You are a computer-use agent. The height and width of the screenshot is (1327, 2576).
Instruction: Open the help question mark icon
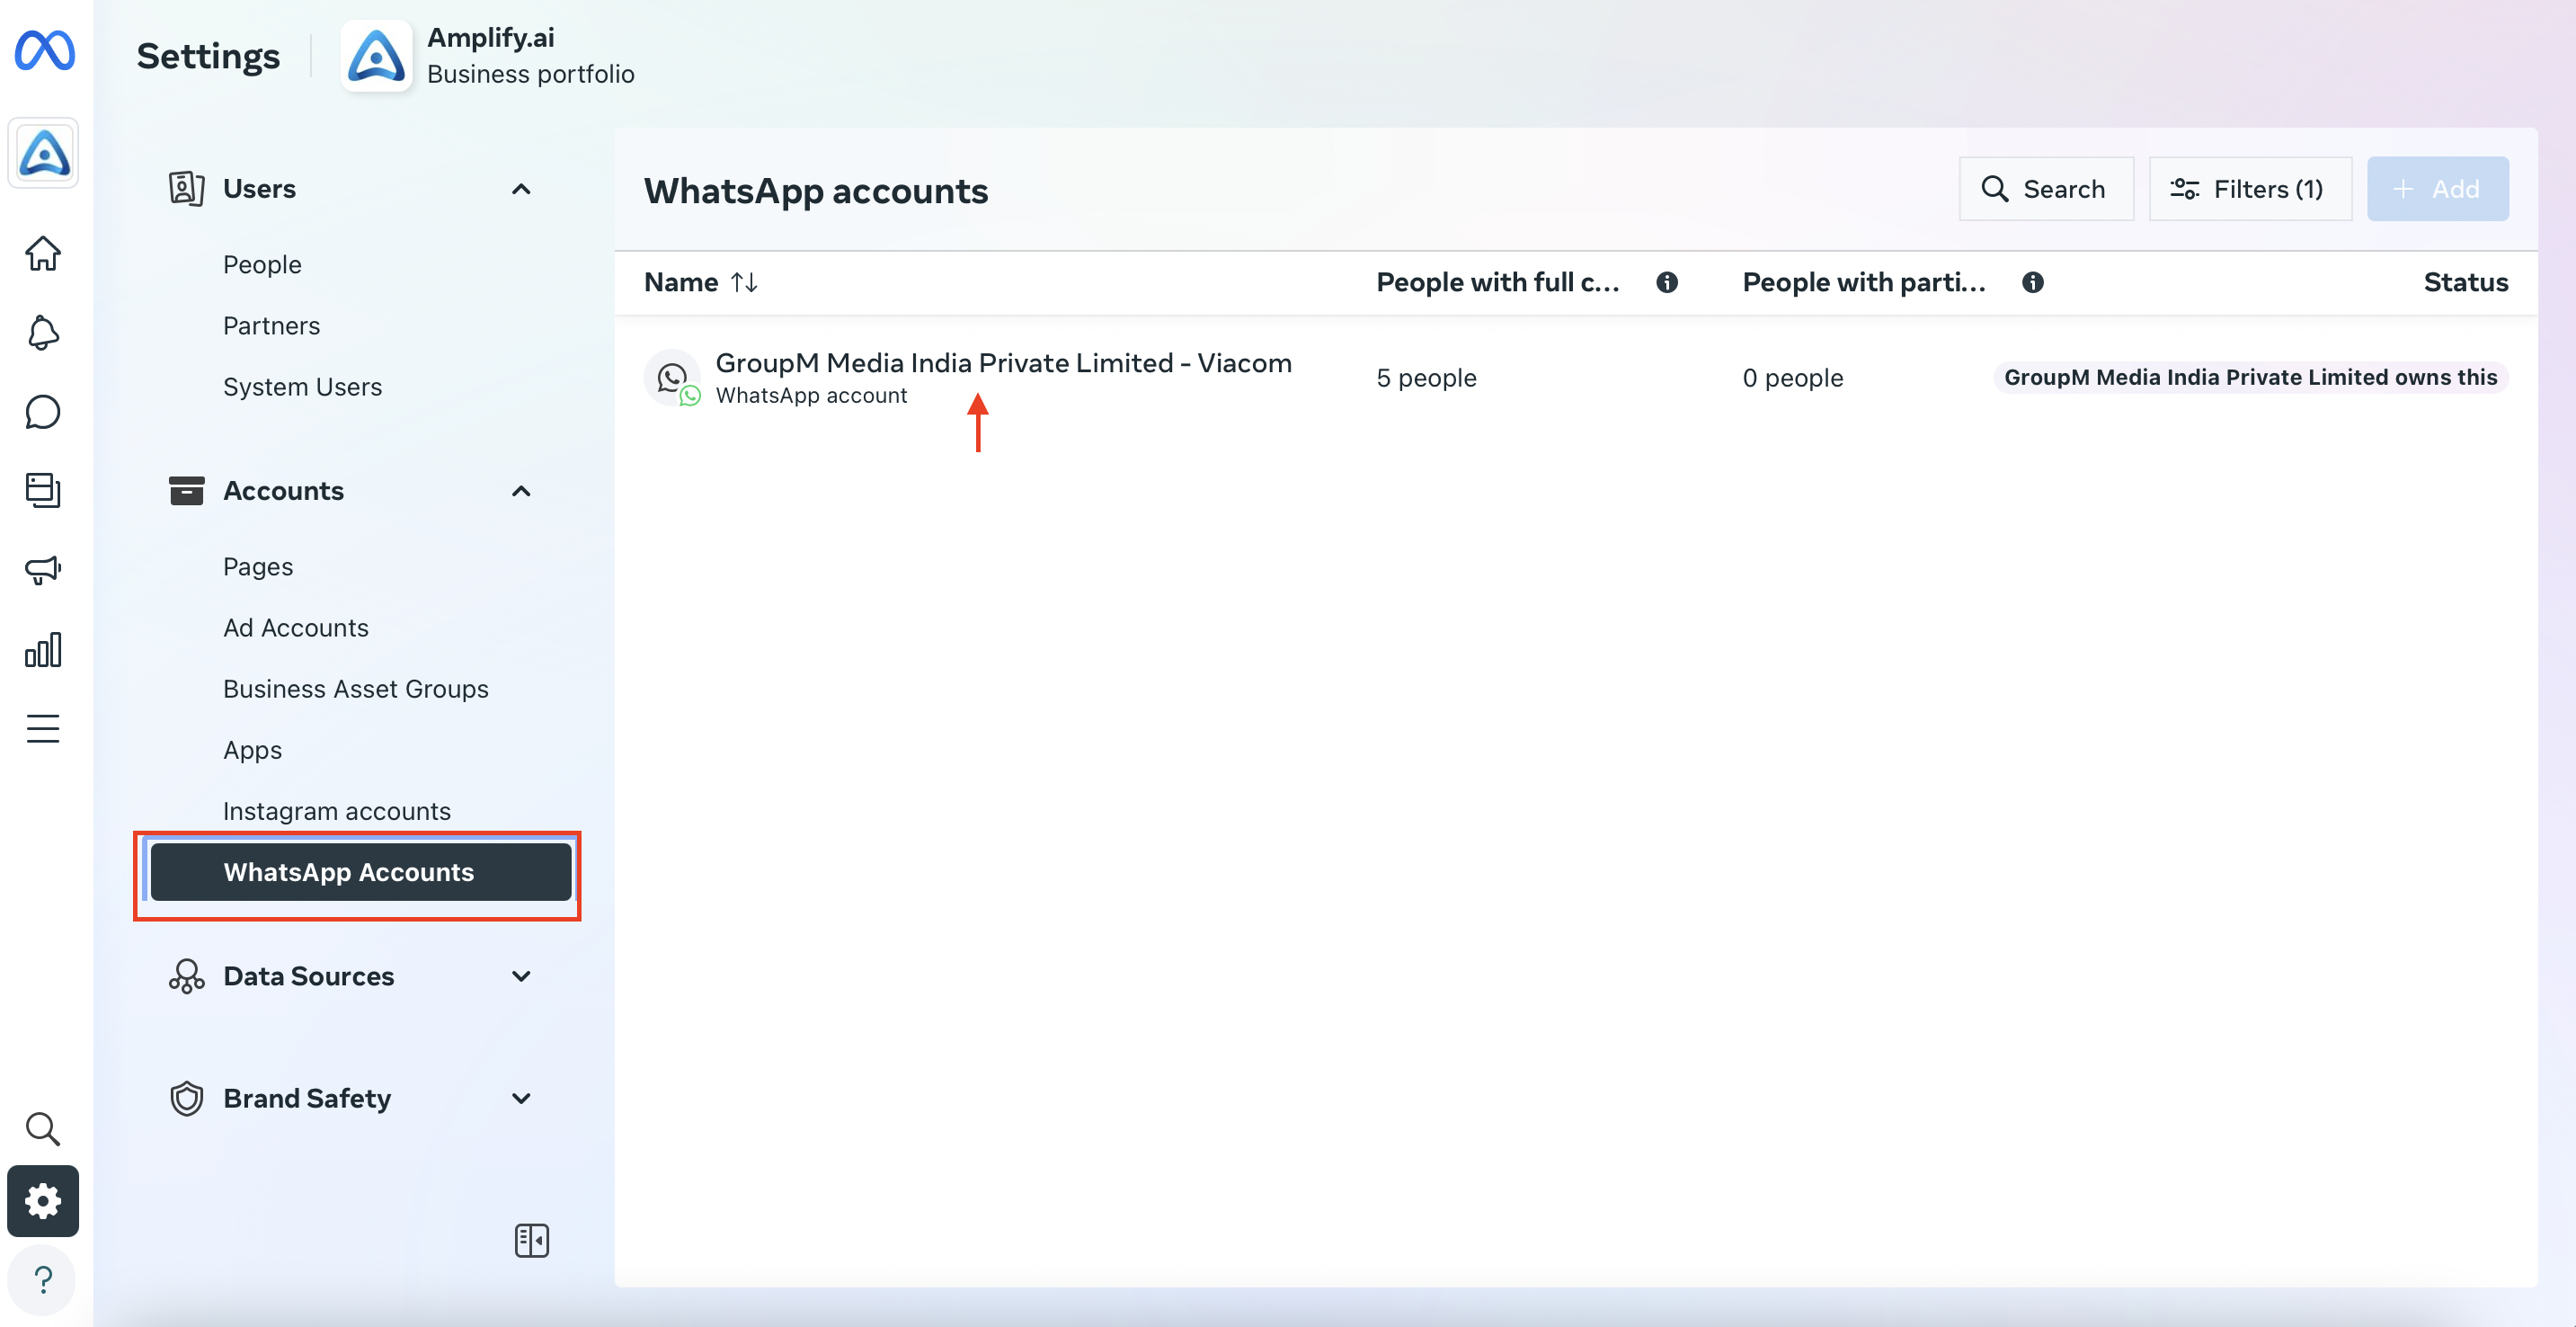click(43, 1280)
